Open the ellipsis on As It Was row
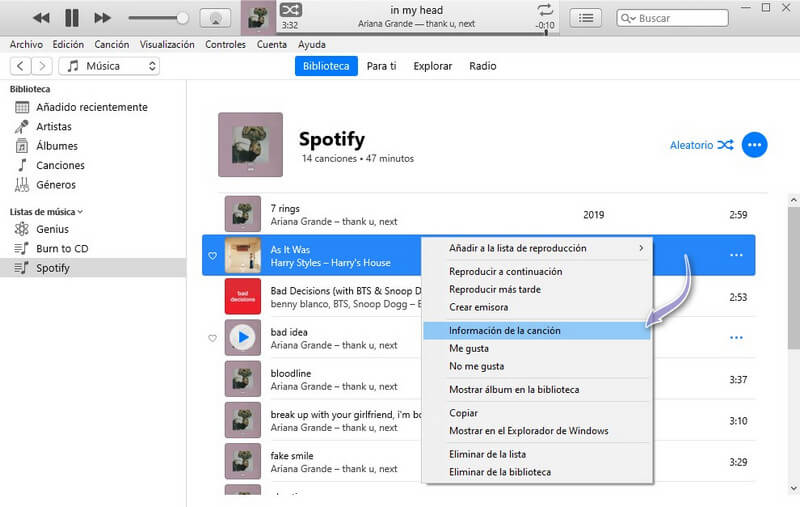This screenshot has height=507, width=800. pyautogui.click(x=736, y=255)
